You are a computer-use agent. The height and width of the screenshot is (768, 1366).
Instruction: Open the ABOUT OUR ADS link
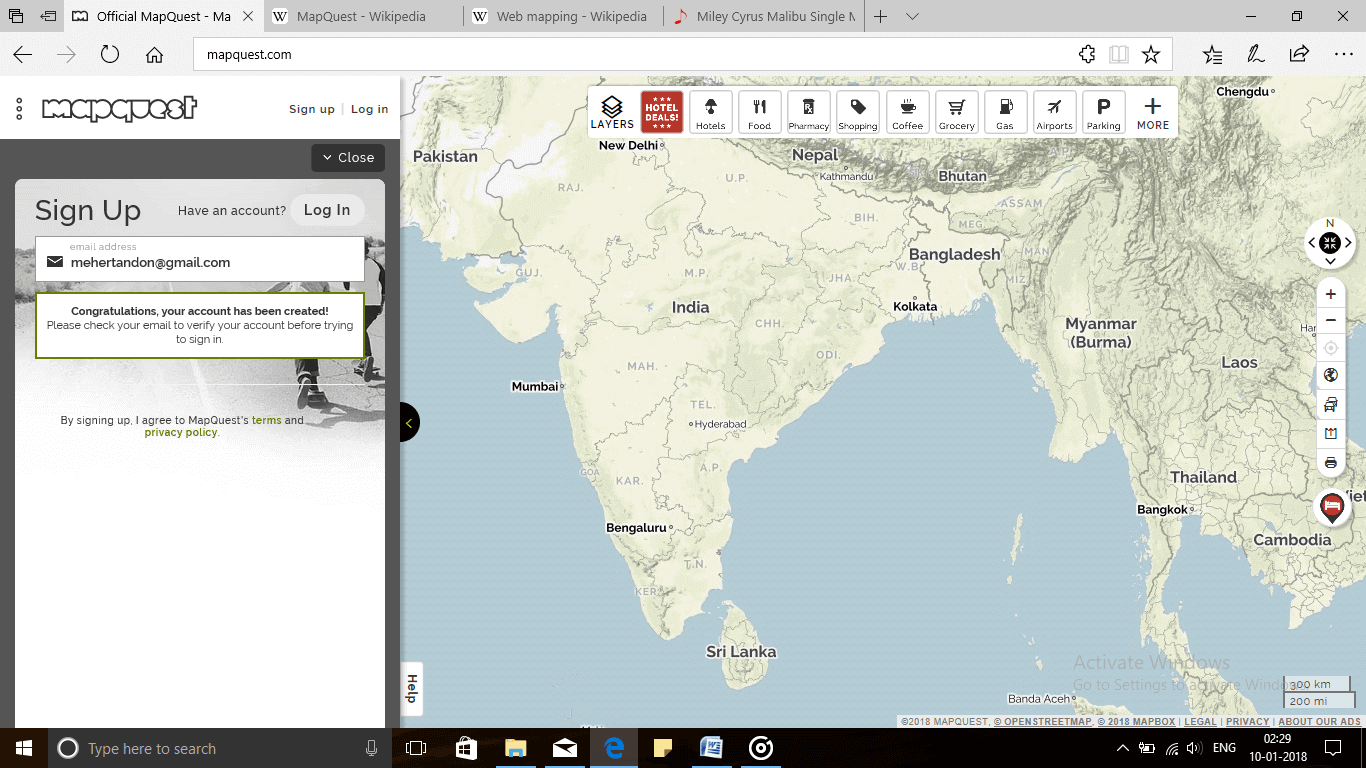pyautogui.click(x=1319, y=721)
